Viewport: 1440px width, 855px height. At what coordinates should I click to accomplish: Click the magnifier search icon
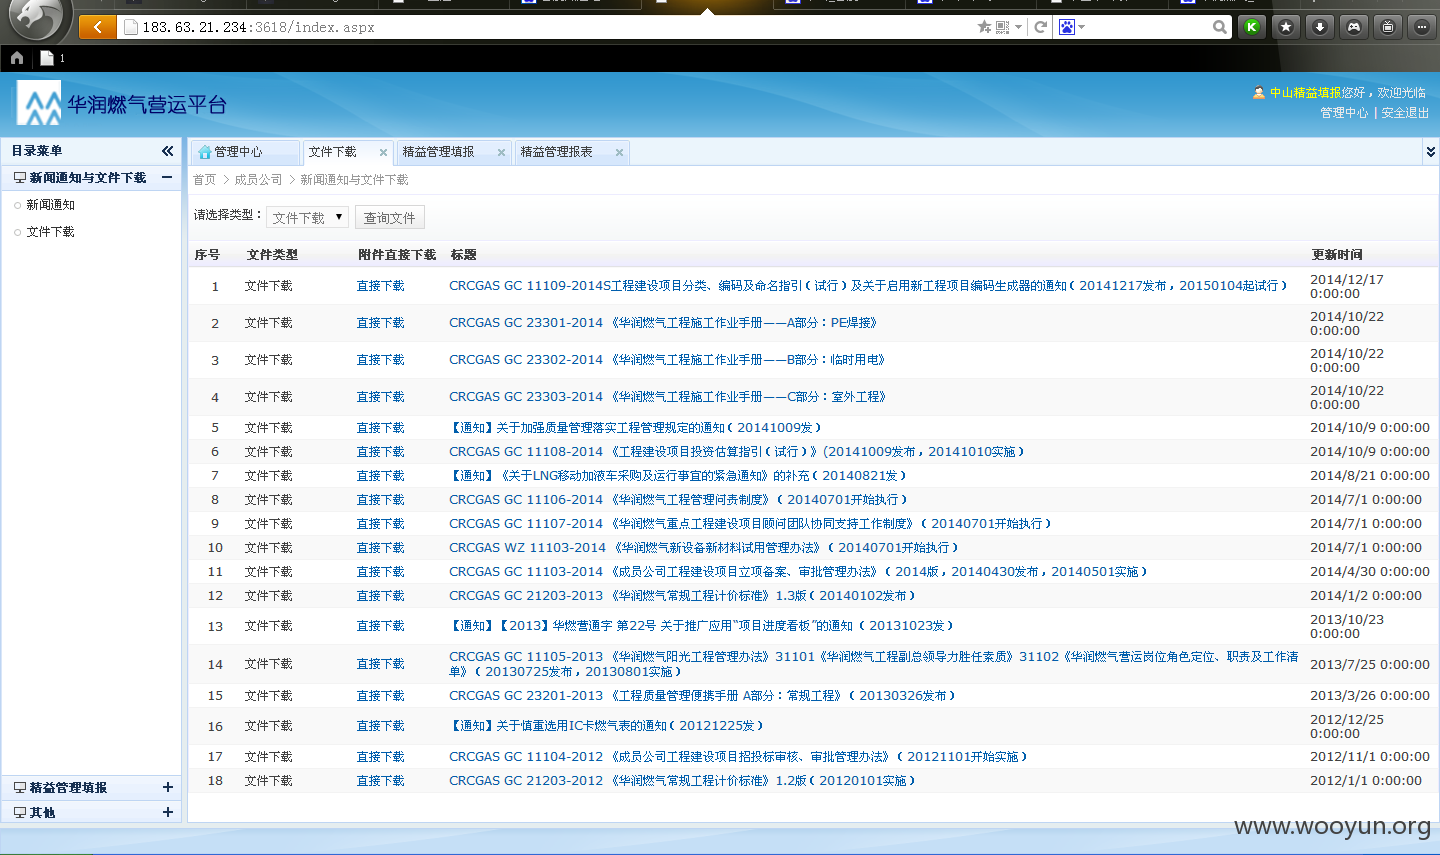(1220, 27)
